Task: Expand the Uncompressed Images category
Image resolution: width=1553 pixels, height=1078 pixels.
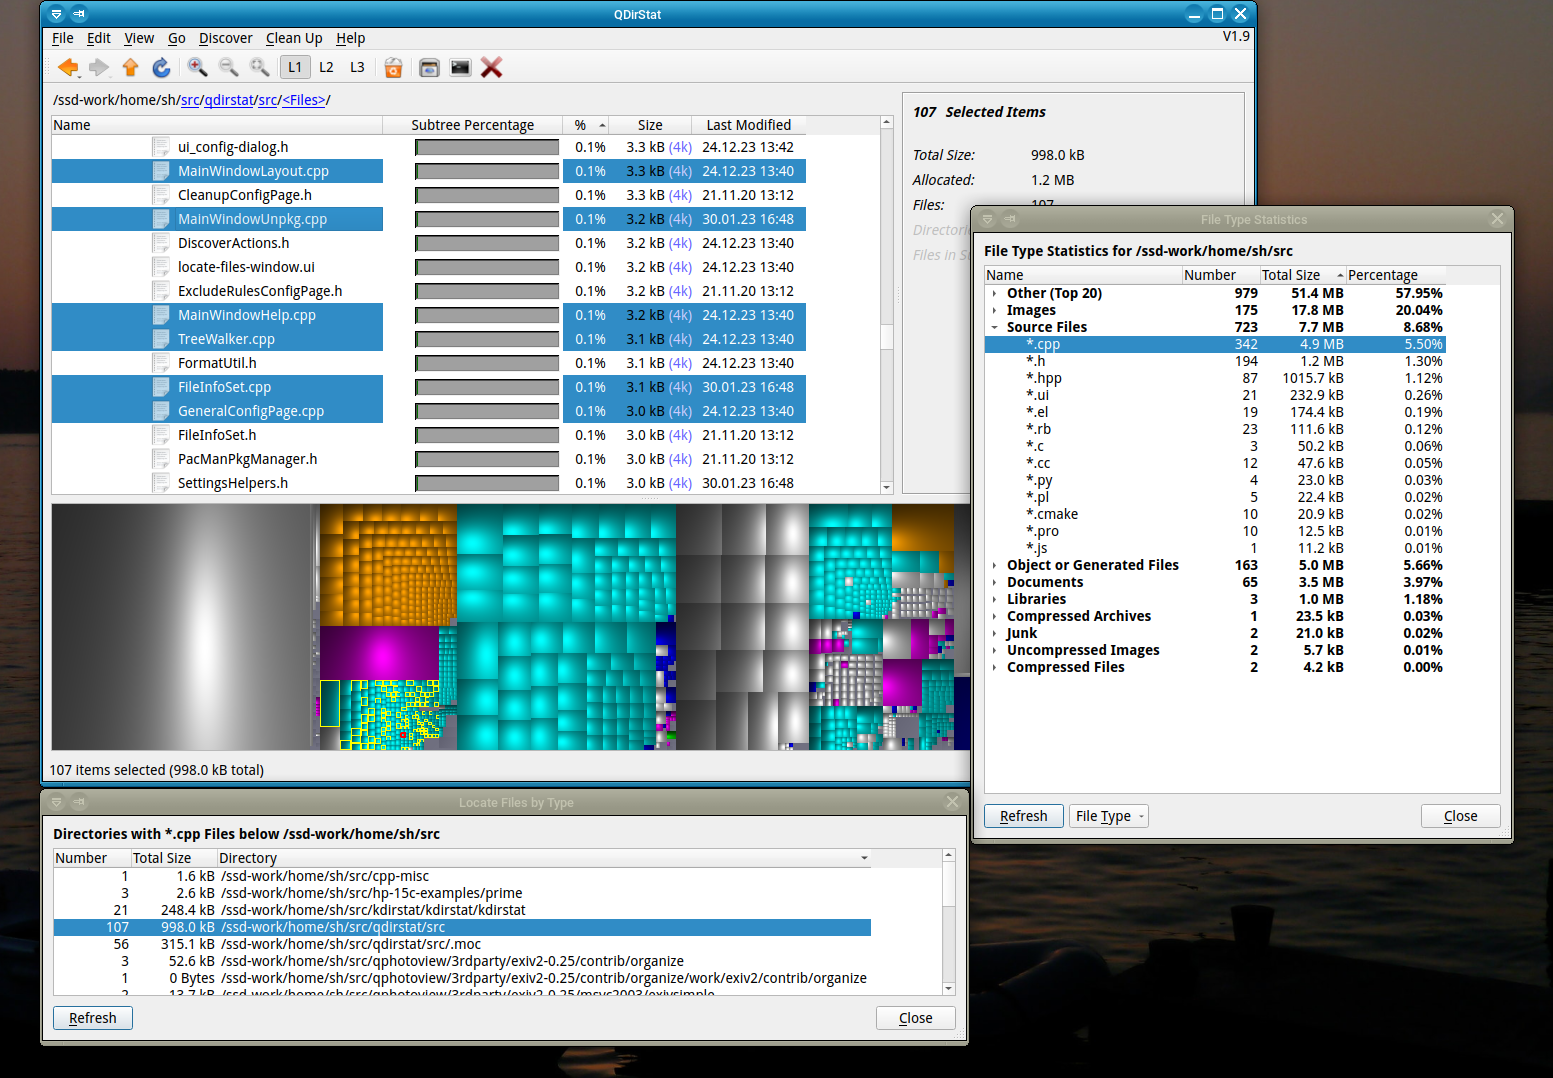Action: pyautogui.click(x=994, y=650)
